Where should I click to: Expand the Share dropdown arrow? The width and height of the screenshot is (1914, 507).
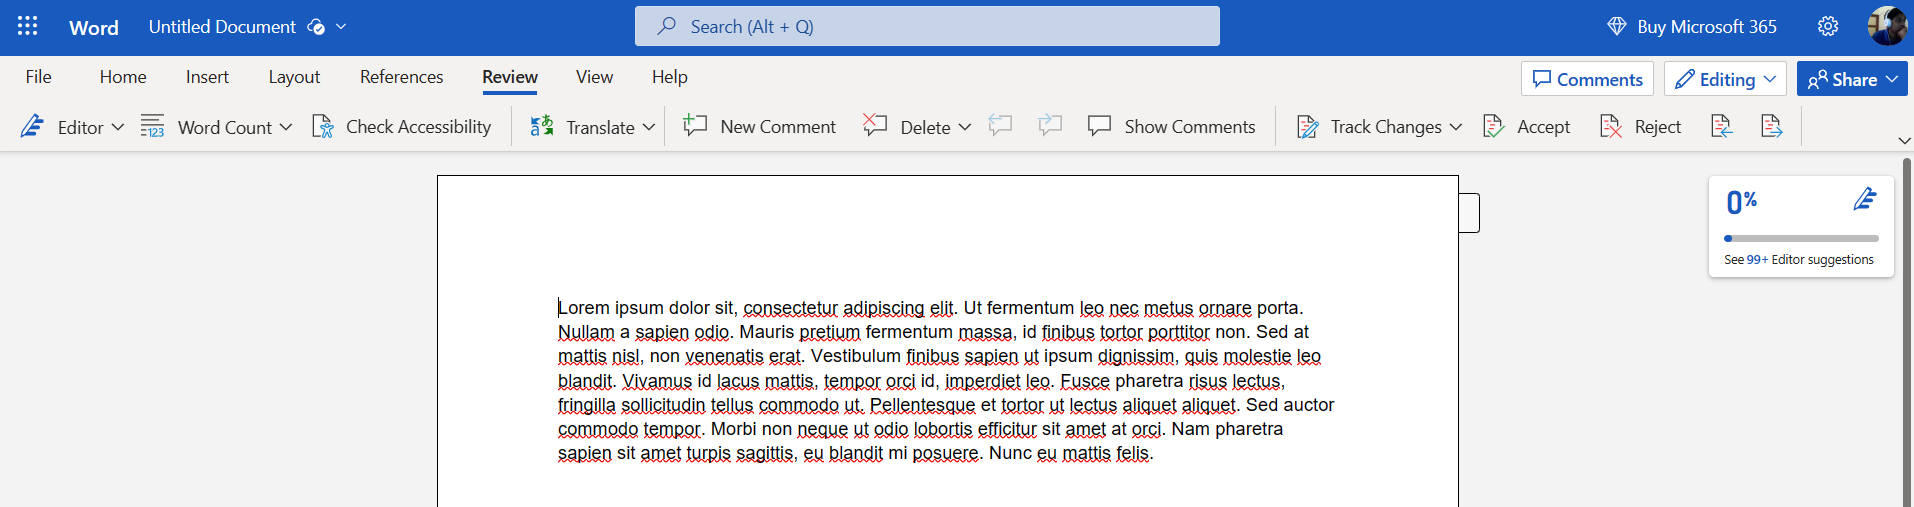tap(1892, 79)
